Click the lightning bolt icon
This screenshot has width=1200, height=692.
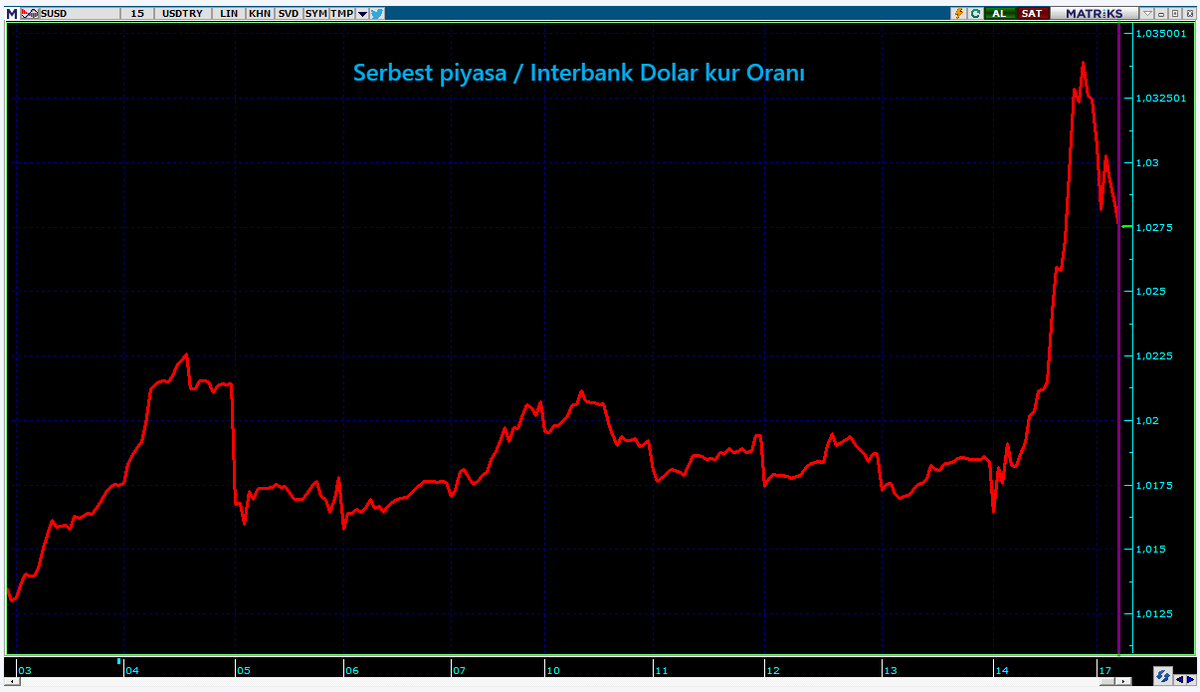(x=959, y=14)
